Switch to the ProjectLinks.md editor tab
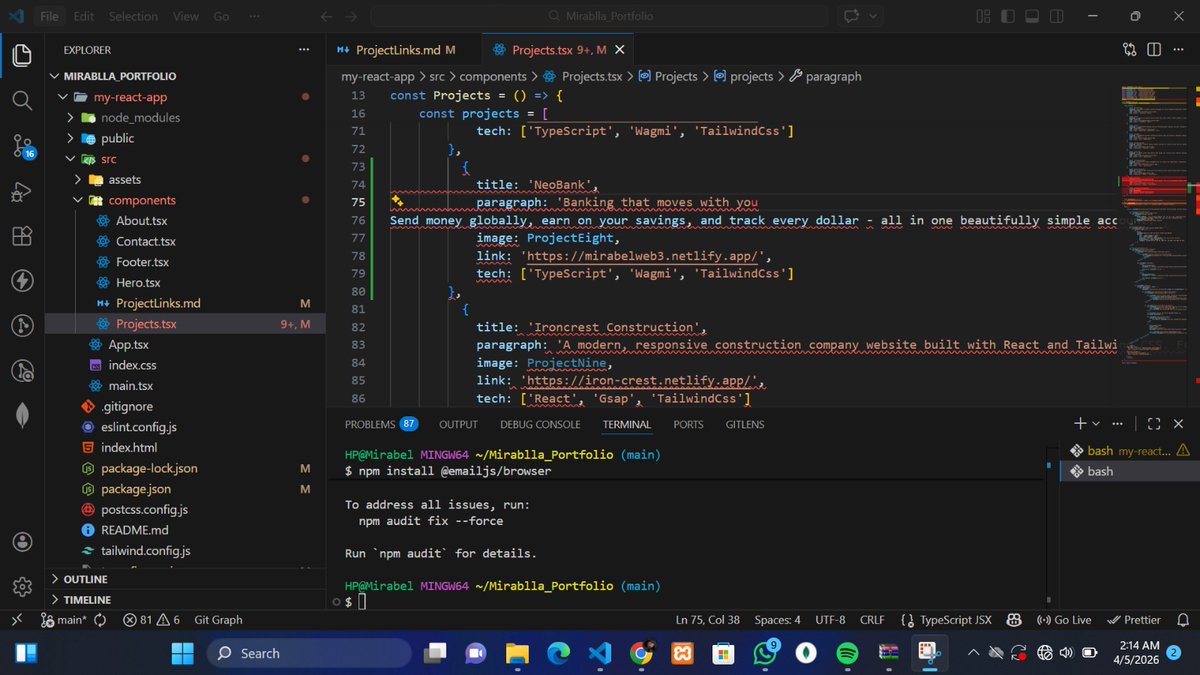This screenshot has width=1200, height=675. (405, 49)
